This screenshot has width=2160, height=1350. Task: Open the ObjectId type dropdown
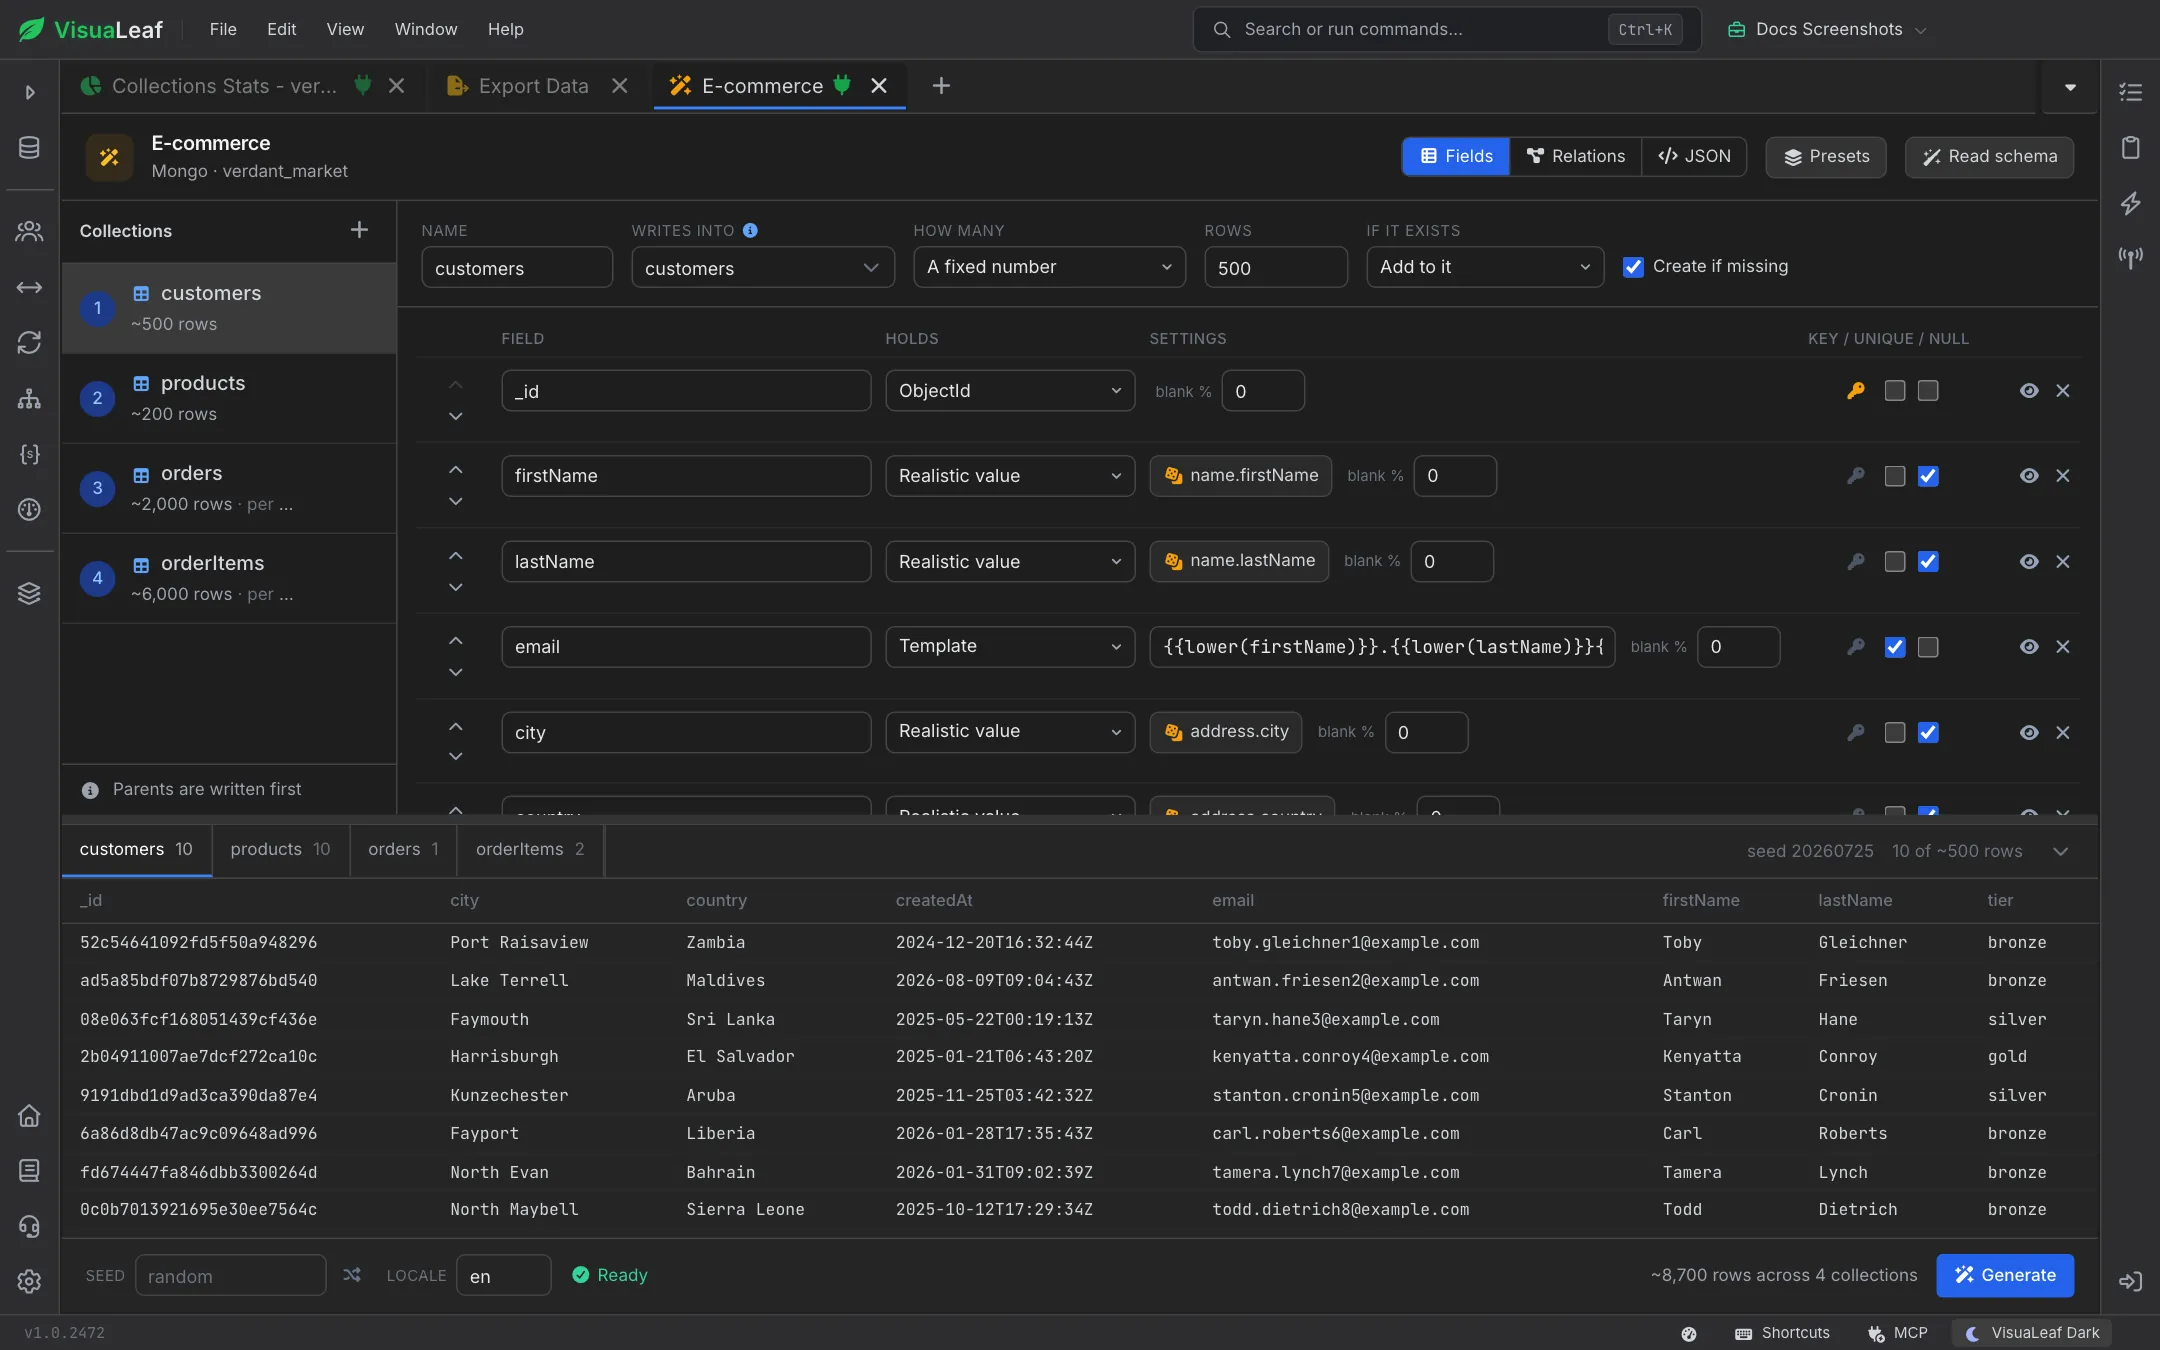[1010, 391]
